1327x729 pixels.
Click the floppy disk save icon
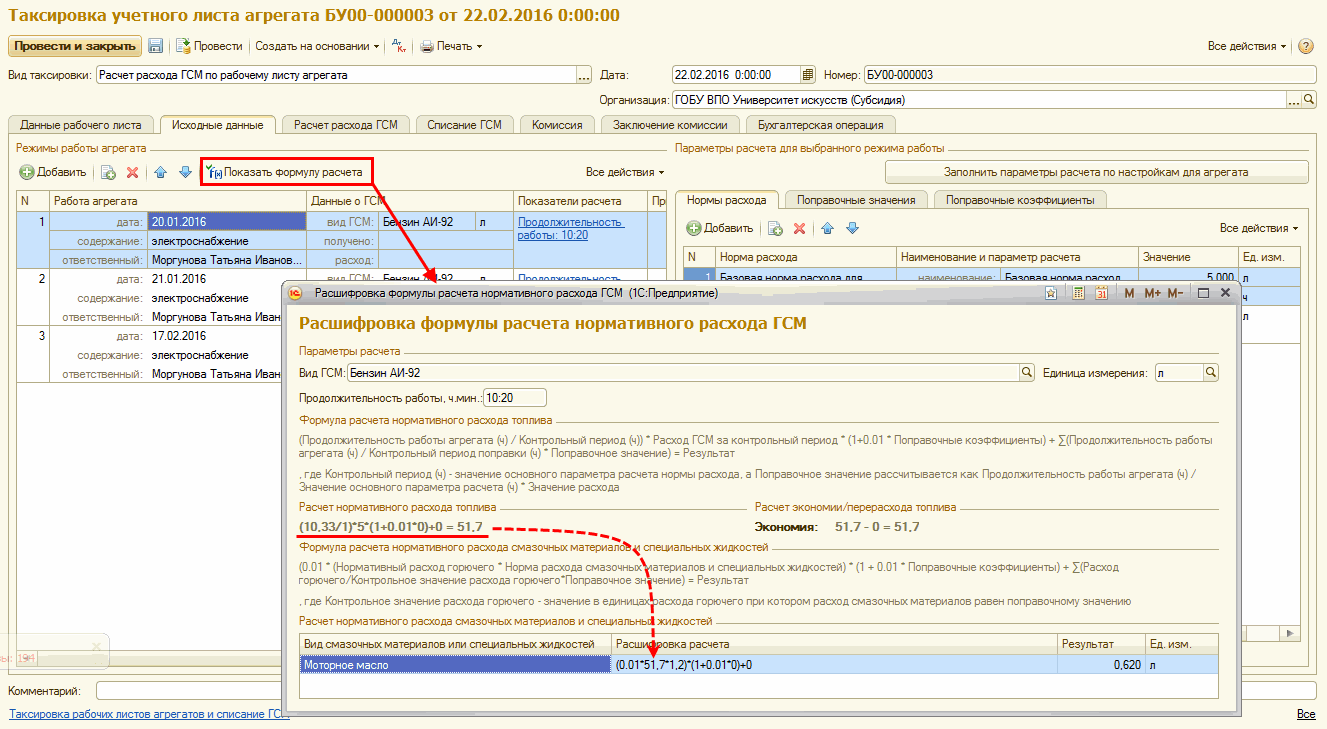point(156,46)
